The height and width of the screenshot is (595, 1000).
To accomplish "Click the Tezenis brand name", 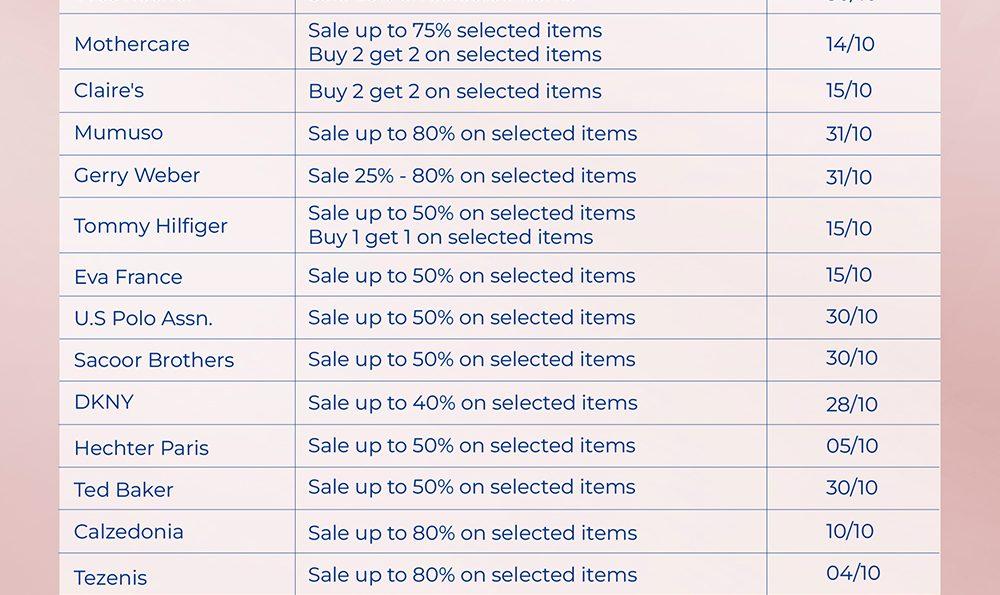I will [x=111, y=578].
